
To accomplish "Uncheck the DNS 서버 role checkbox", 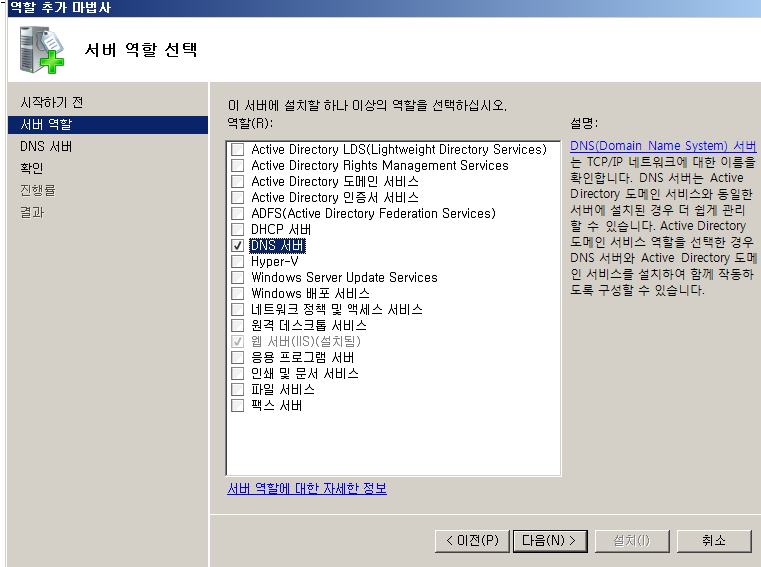I will click(237, 245).
